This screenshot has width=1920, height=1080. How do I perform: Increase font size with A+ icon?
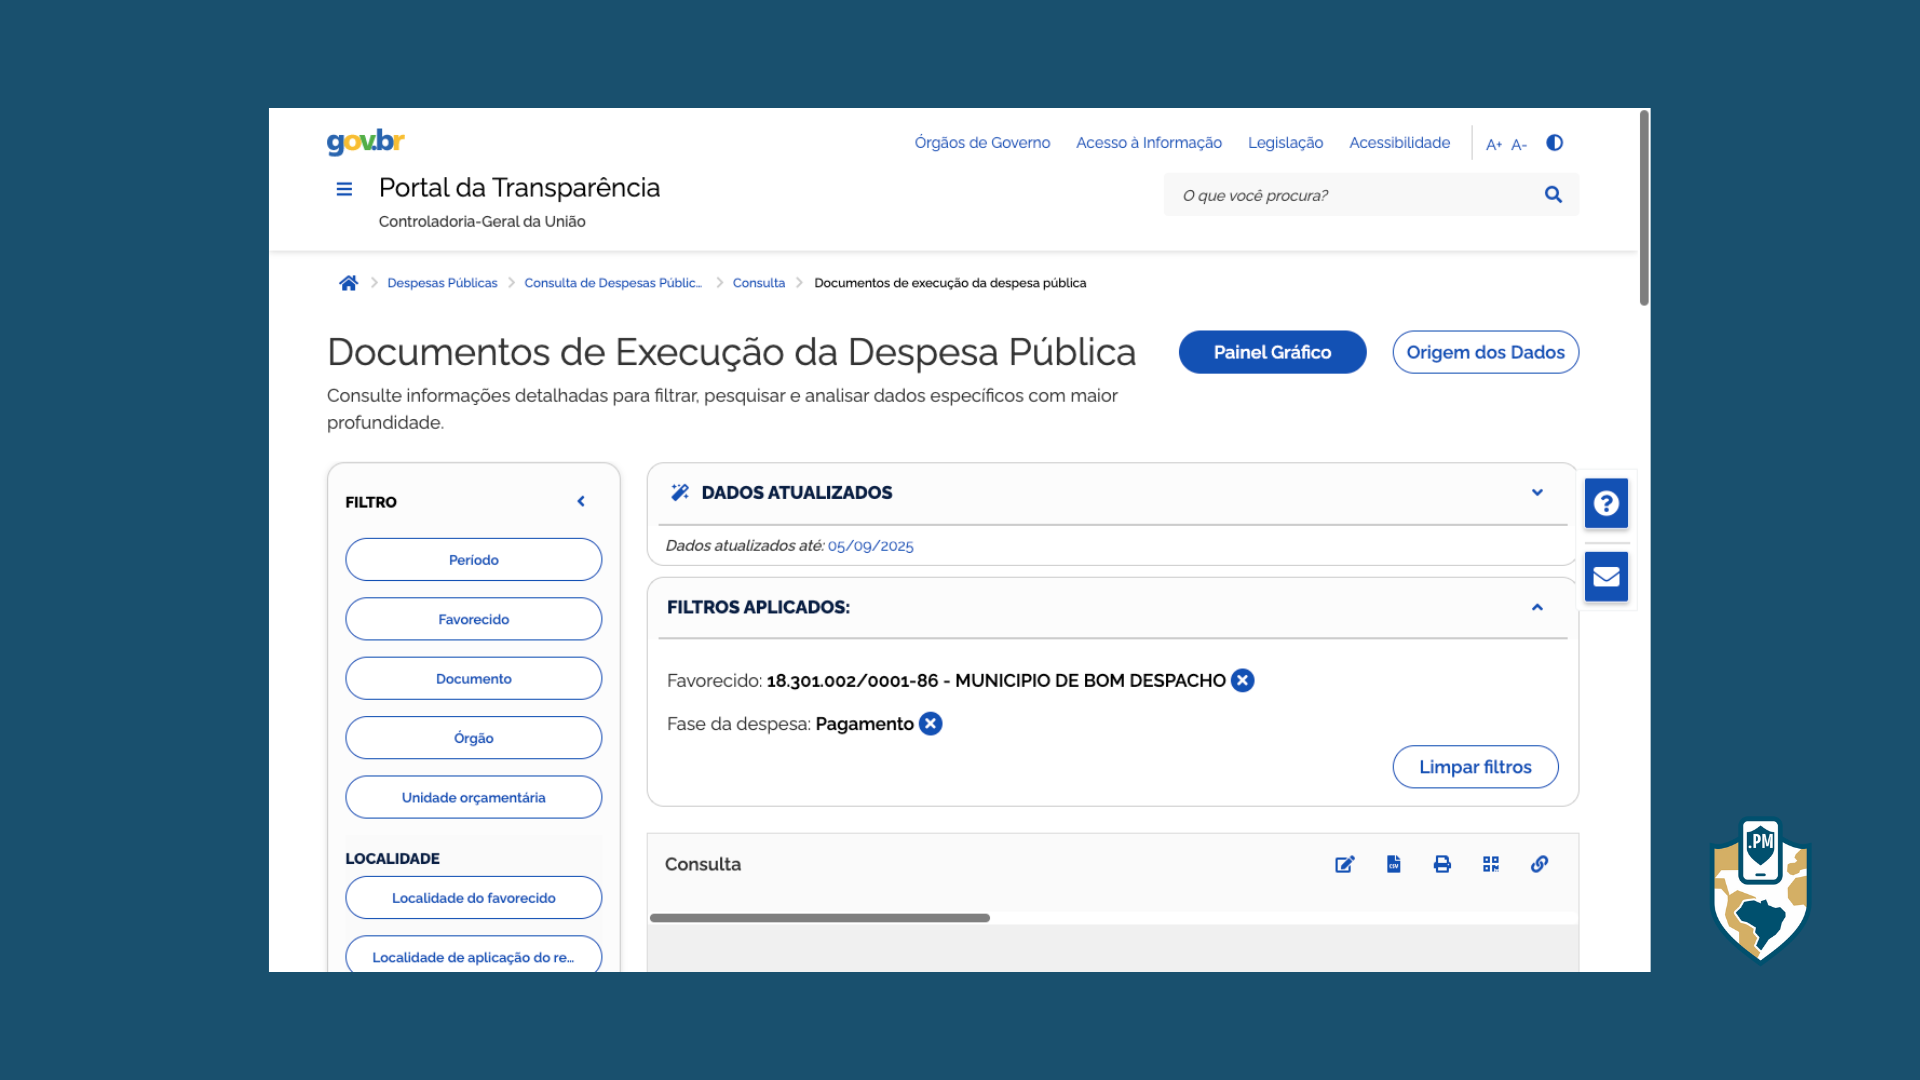1493,145
